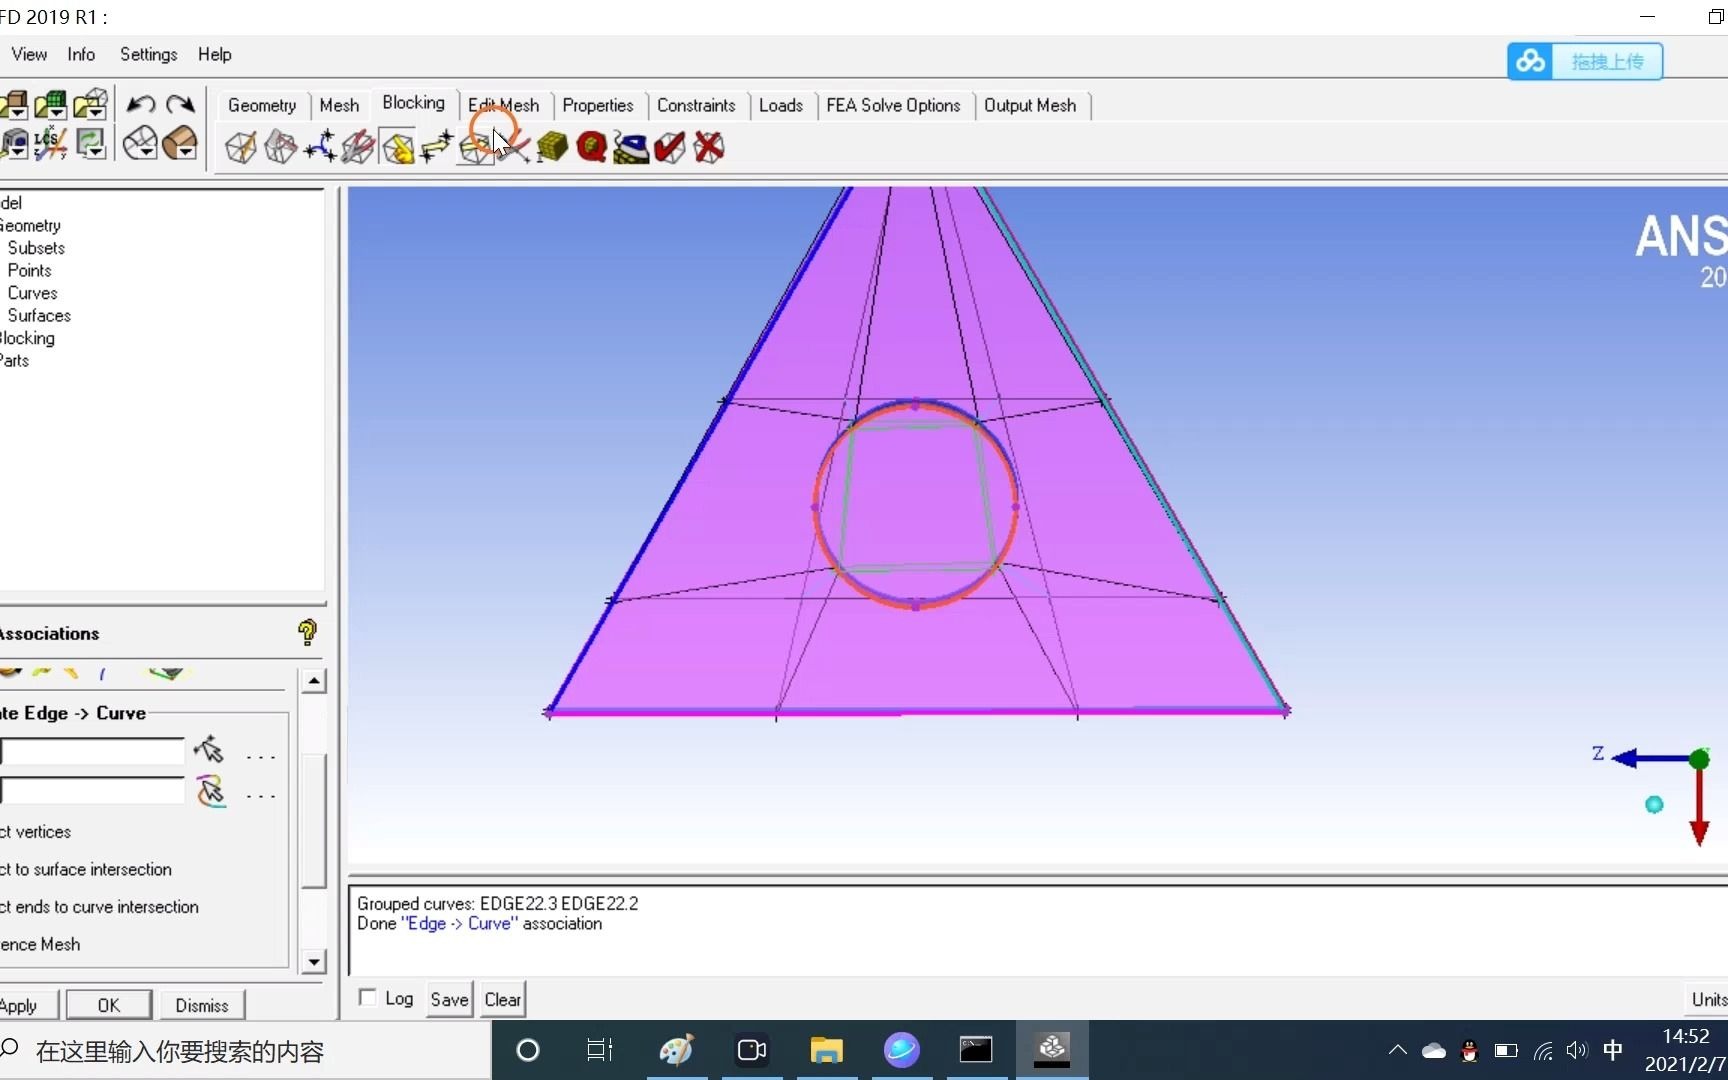The width and height of the screenshot is (1728, 1080).
Task: Open the Local Coordinate System dropdown
Action: click(50, 144)
